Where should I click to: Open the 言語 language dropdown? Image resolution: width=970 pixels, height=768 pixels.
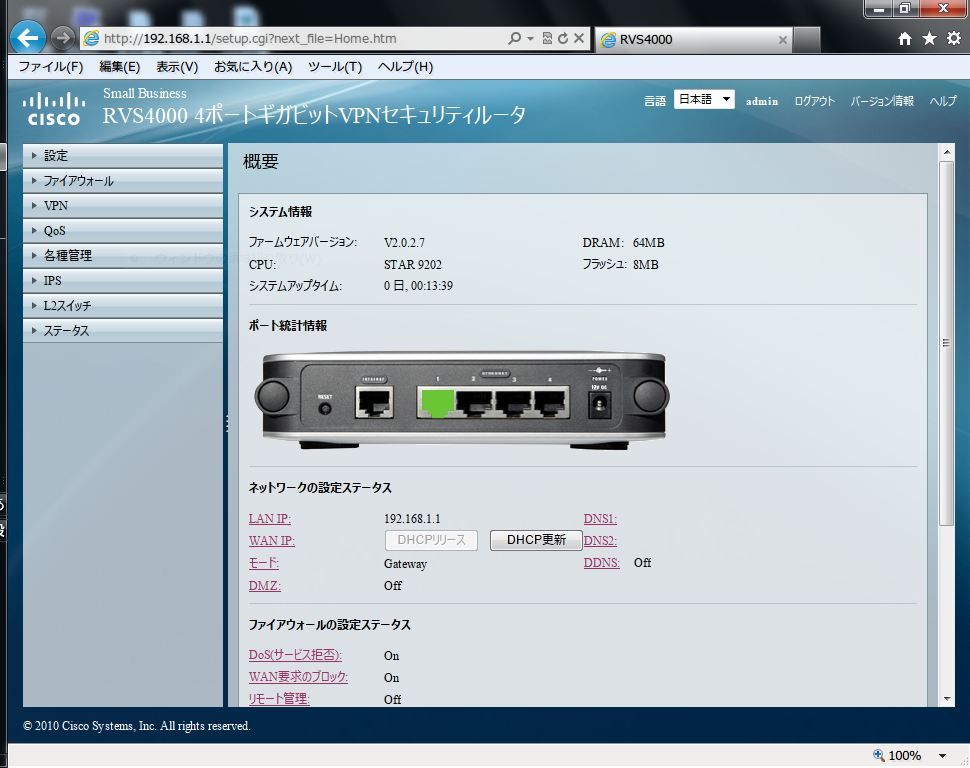(704, 99)
